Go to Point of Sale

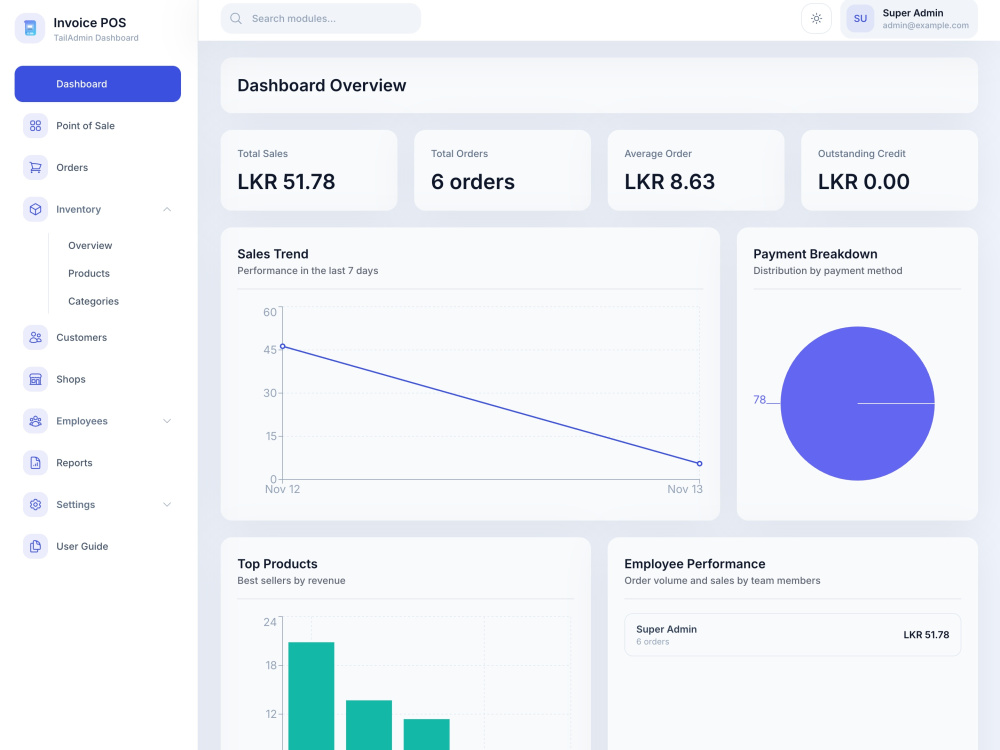pos(98,126)
